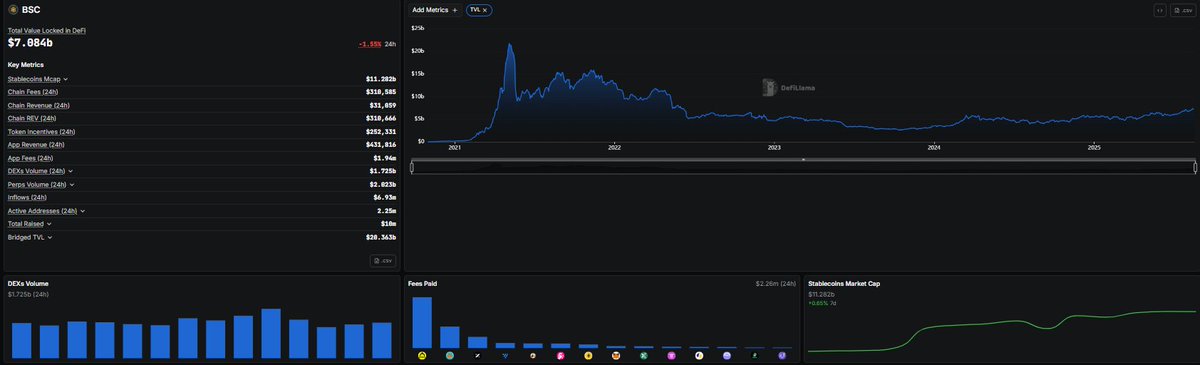Select the TVL metric tab

tap(475, 9)
